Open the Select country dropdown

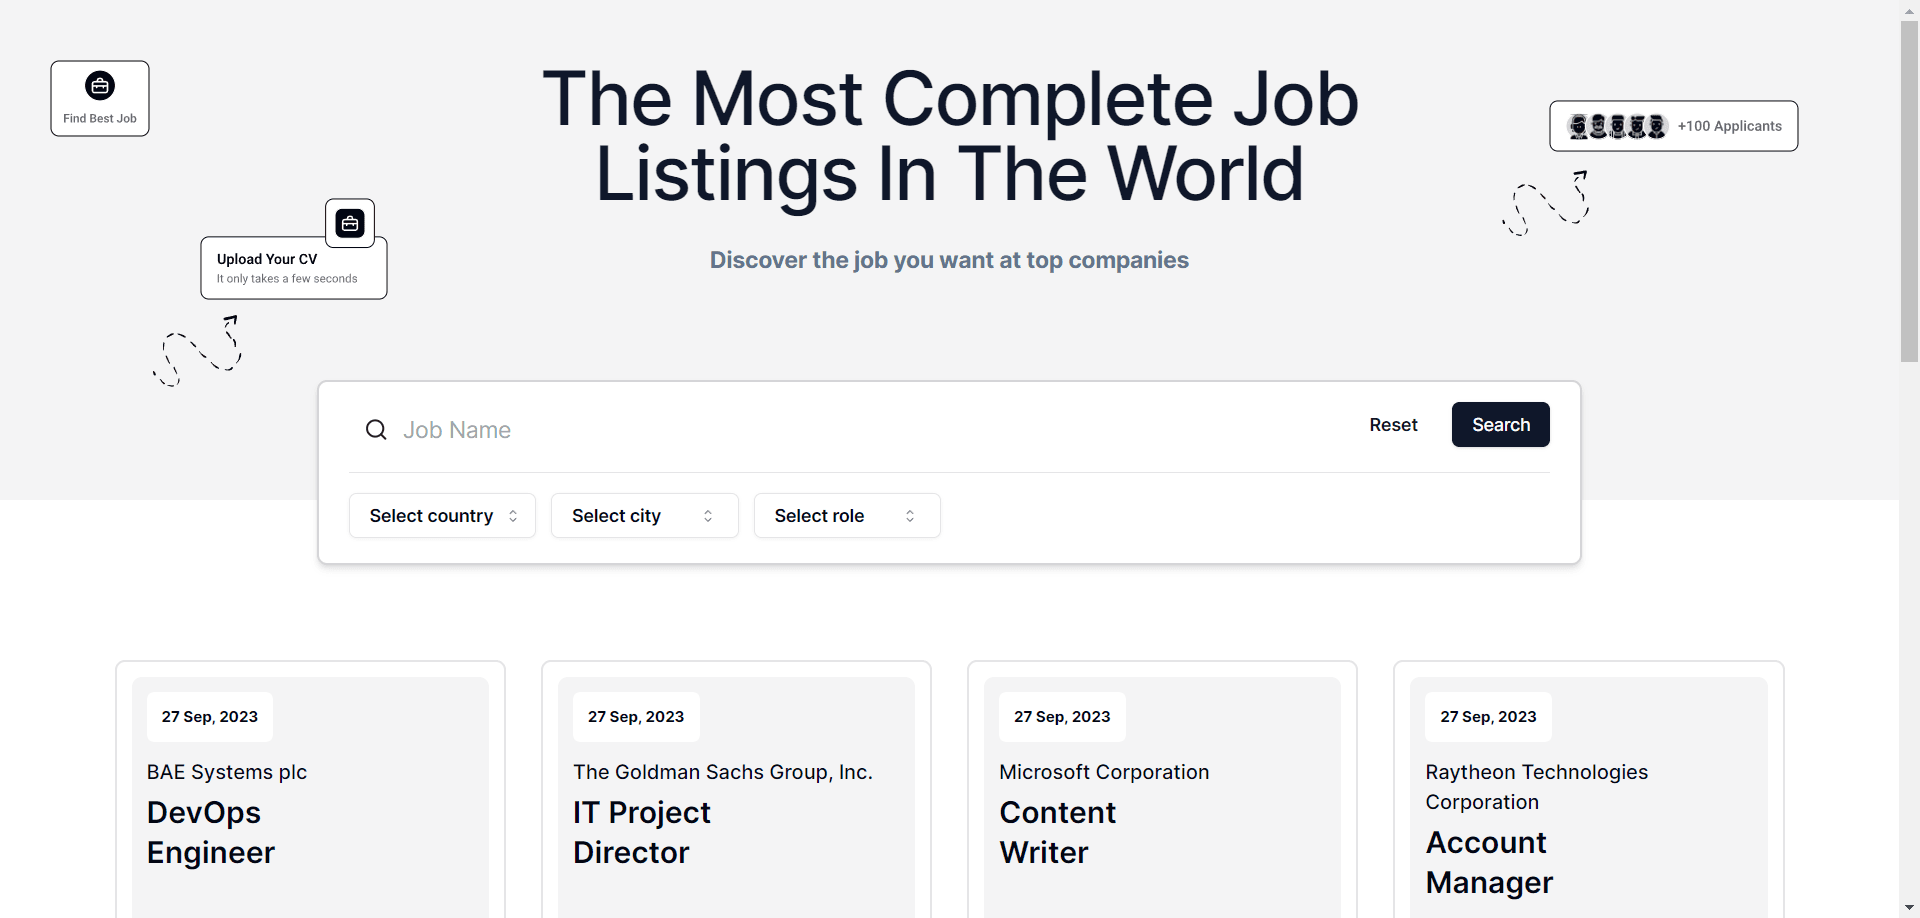pos(442,516)
